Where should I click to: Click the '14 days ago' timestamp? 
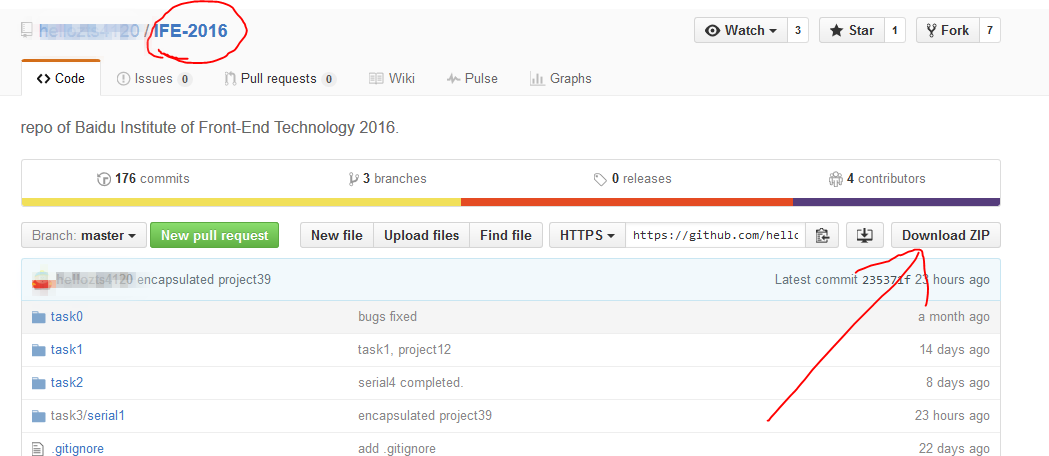[x=954, y=350]
